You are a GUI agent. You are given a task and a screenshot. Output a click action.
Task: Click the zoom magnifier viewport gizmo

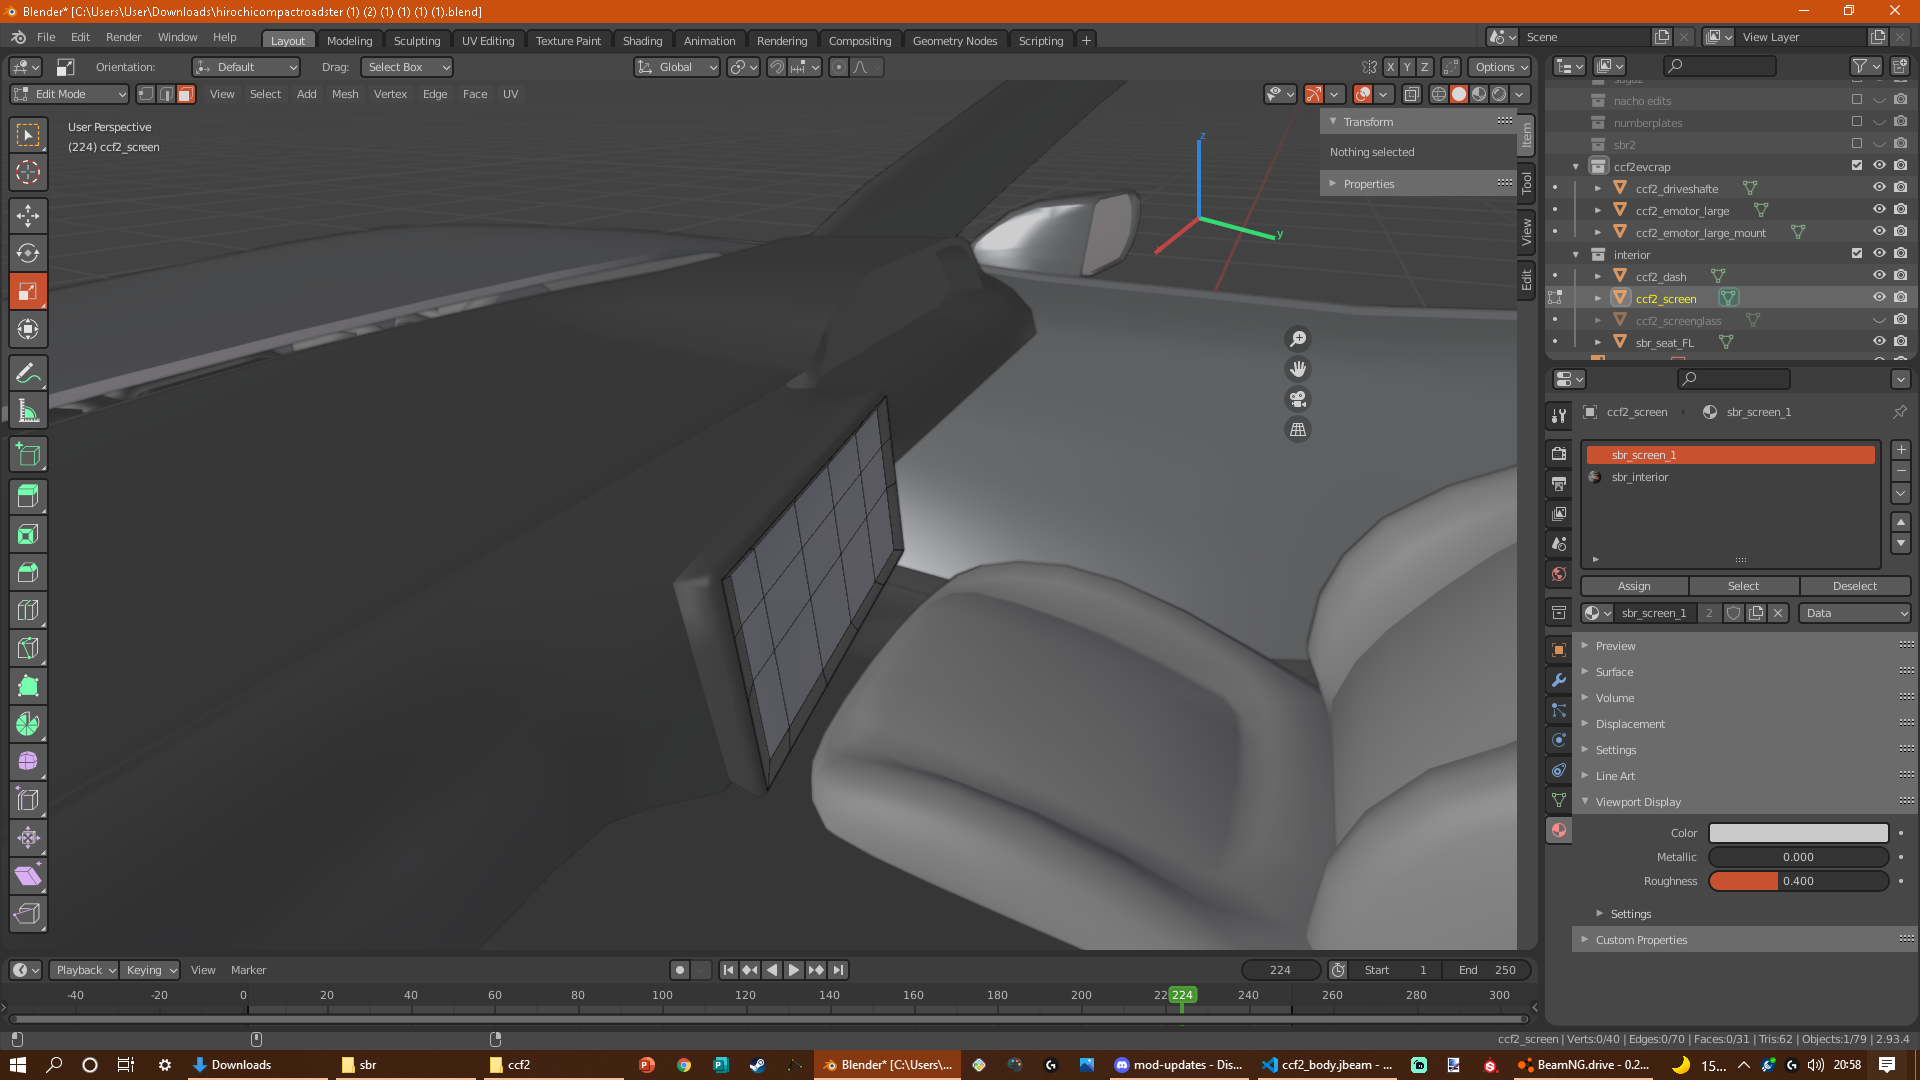click(1298, 339)
